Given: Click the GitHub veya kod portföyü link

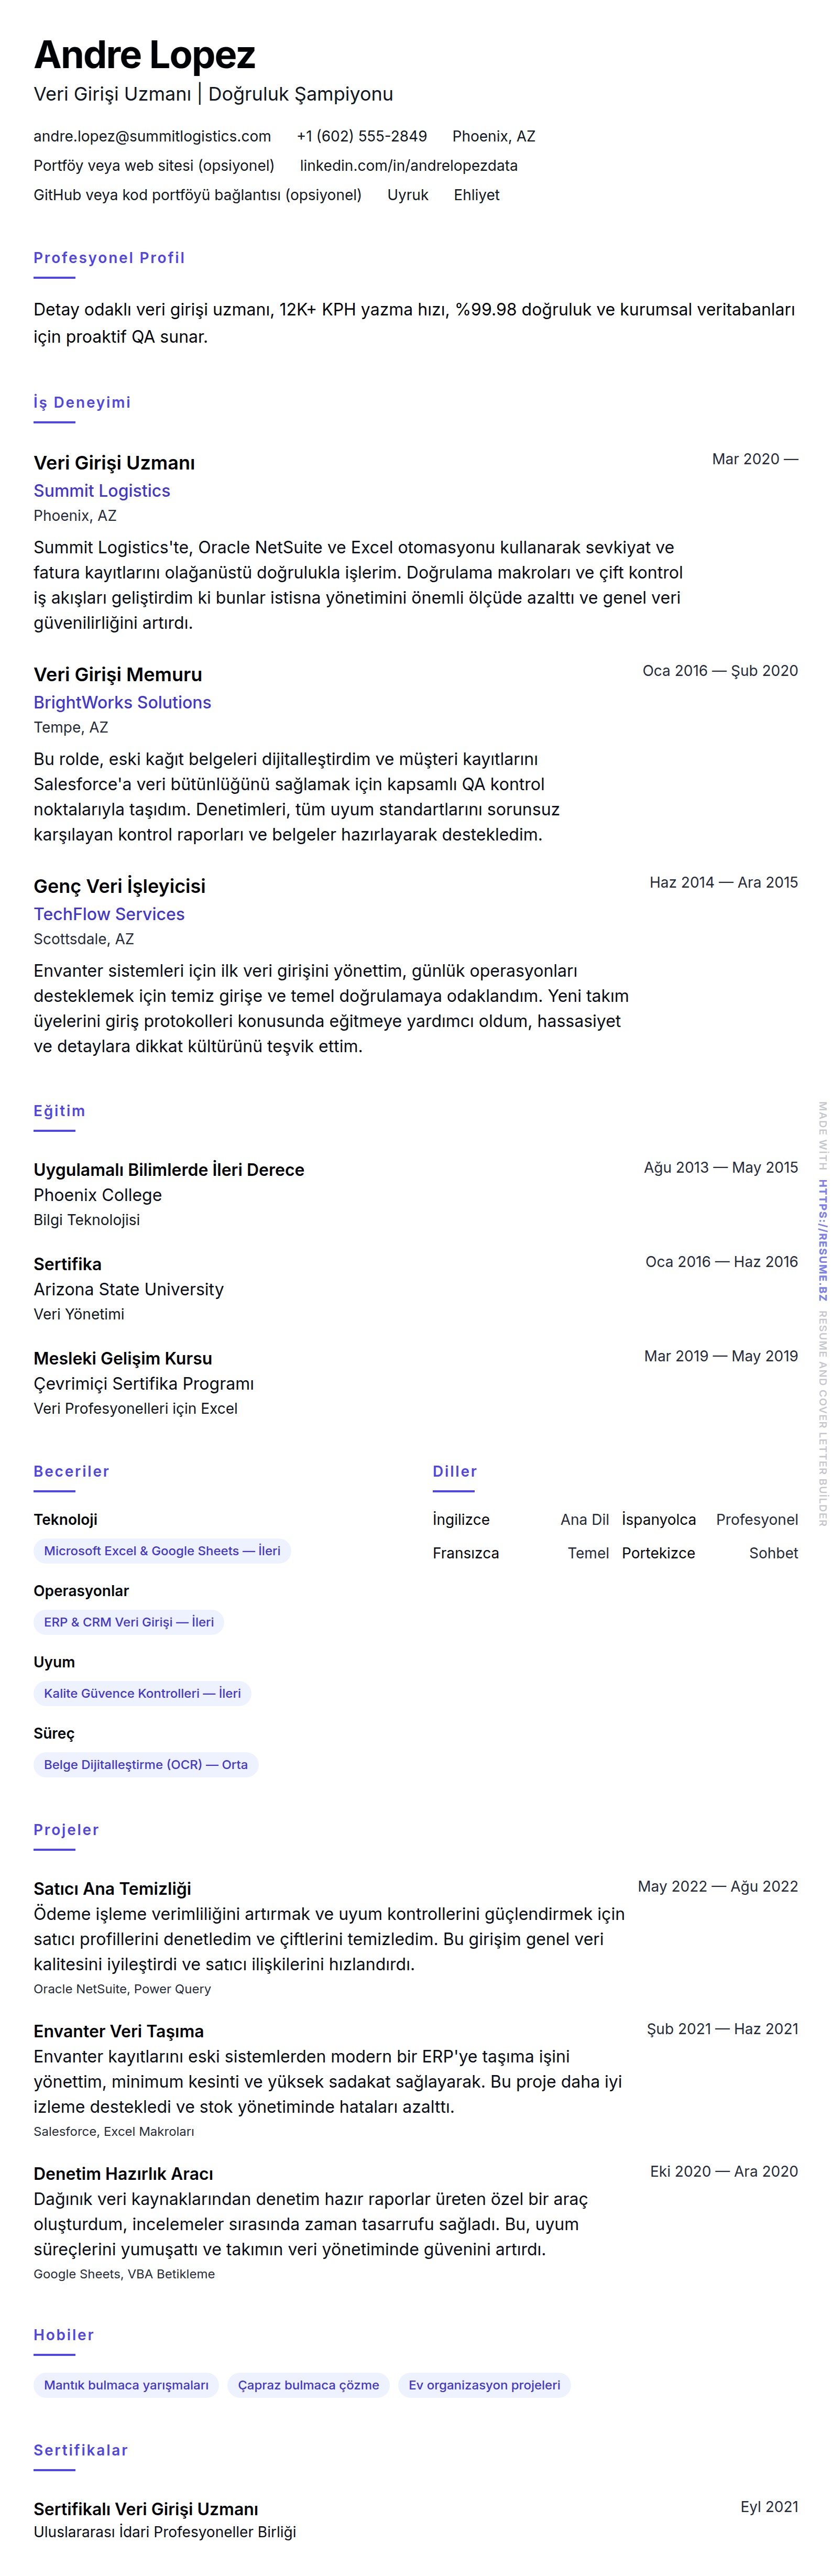Looking at the screenshot, I should [x=197, y=195].
